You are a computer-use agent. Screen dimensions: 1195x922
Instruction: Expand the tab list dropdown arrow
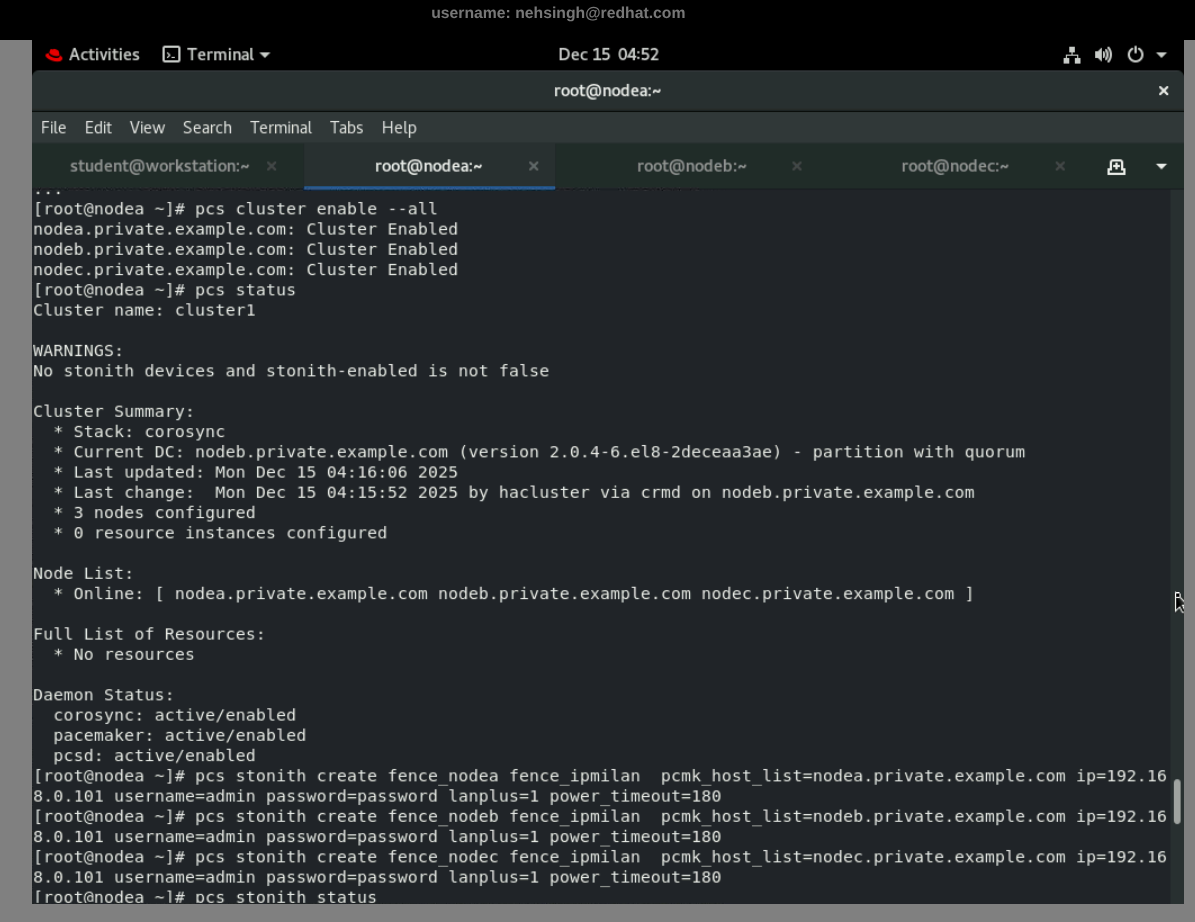[1161, 167]
